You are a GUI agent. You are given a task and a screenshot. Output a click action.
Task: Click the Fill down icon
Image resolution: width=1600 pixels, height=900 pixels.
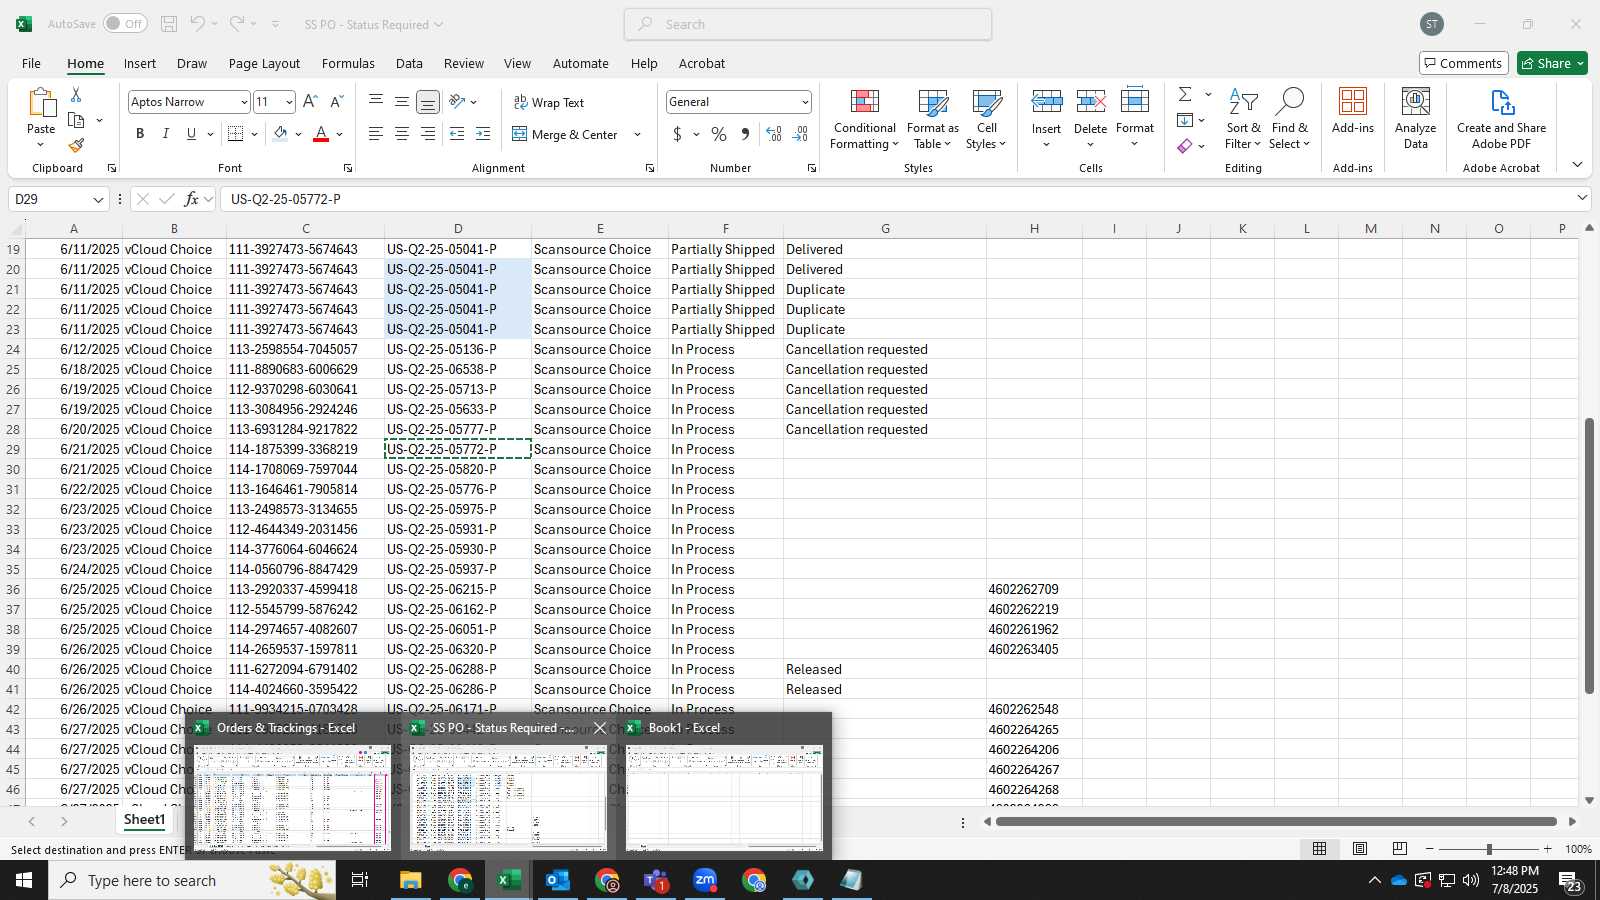[1185, 120]
